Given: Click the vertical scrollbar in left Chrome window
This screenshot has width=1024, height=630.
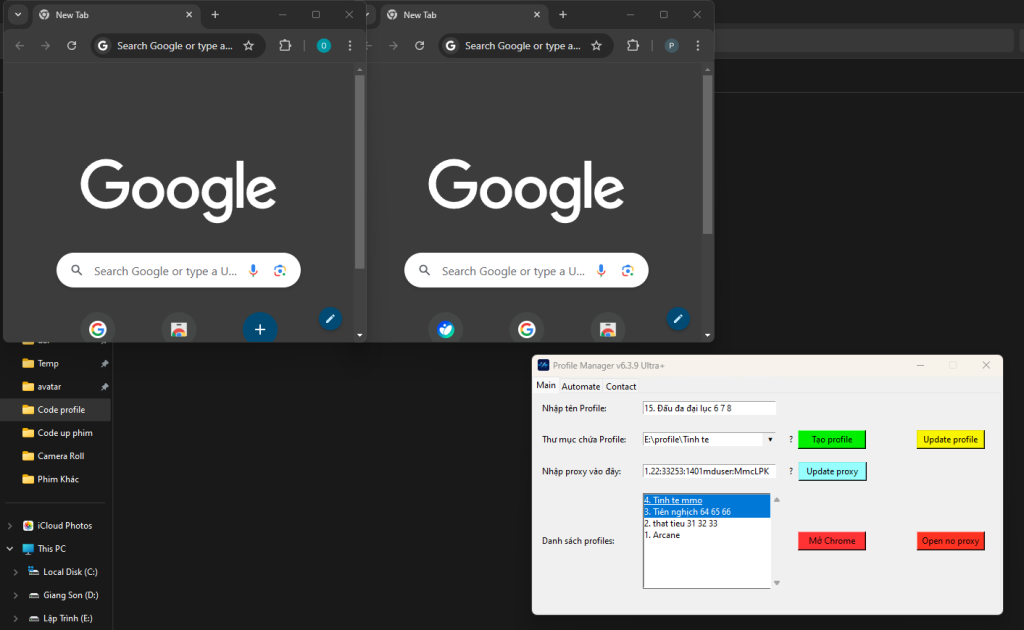Looking at the screenshot, I should [x=360, y=171].
